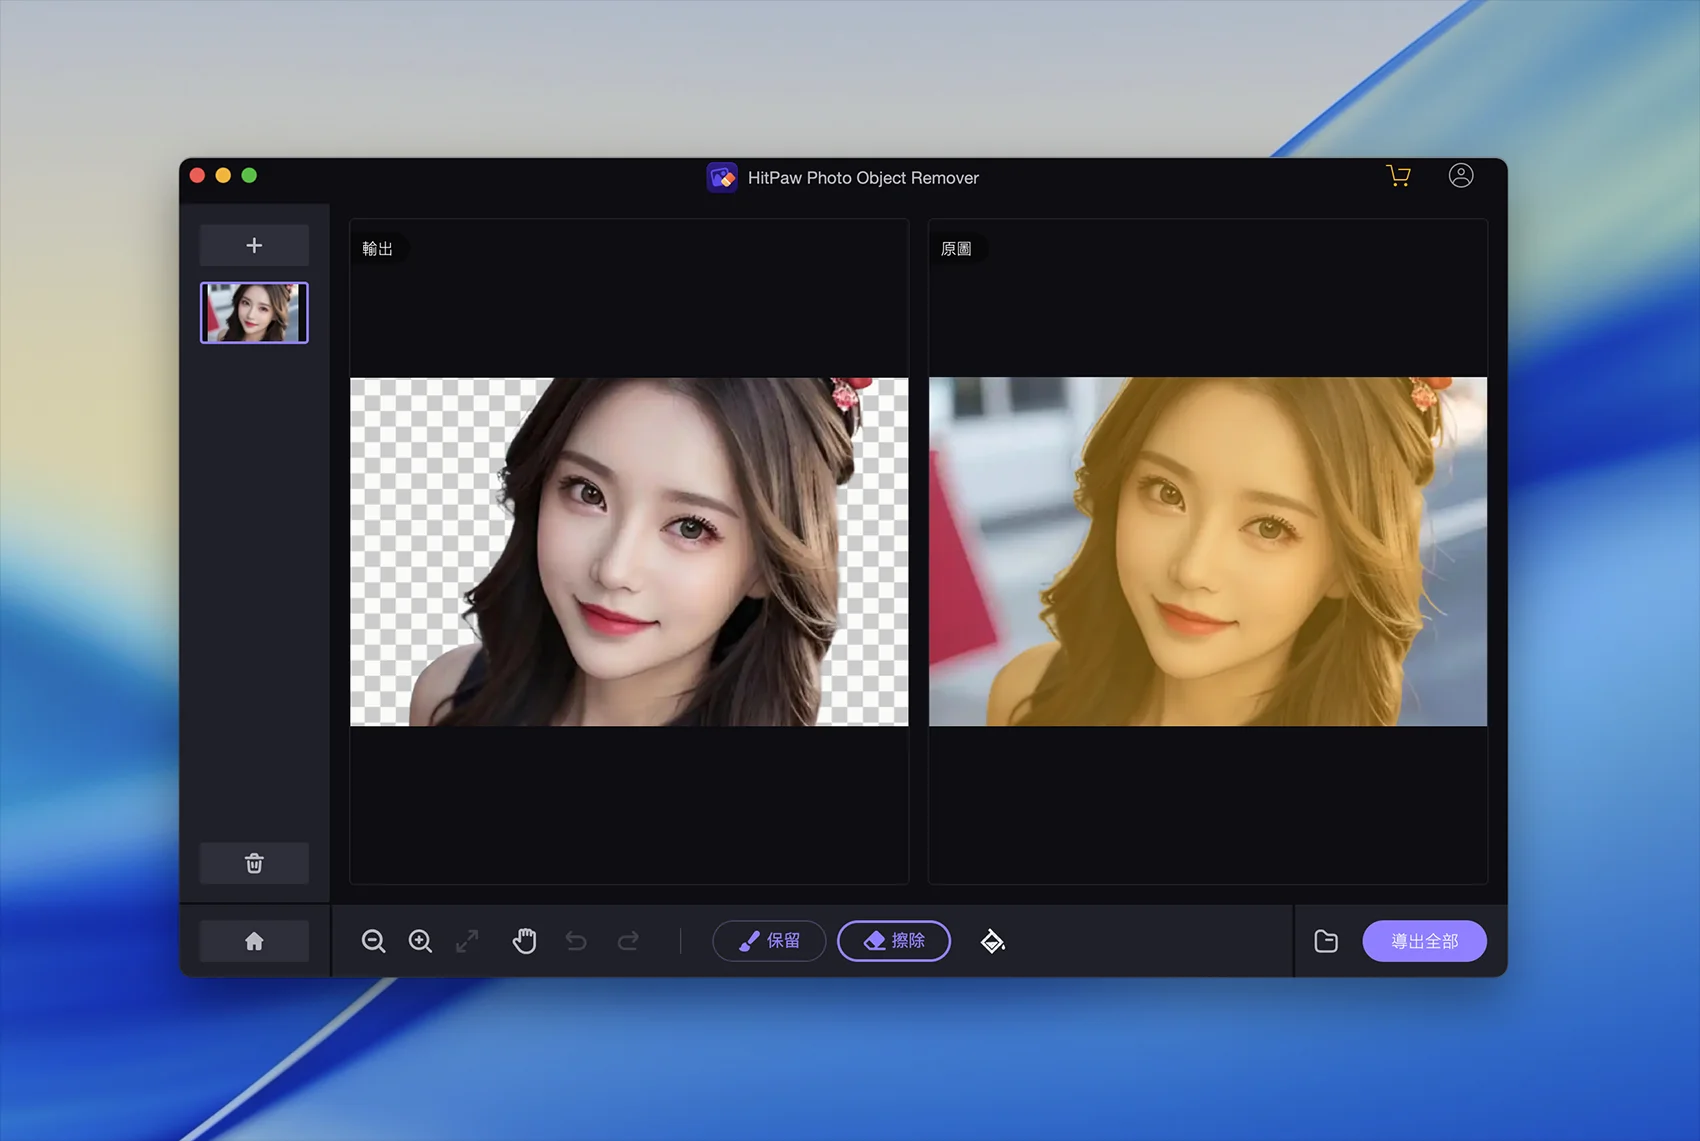Return to the home screen

(x=254, y=941)
